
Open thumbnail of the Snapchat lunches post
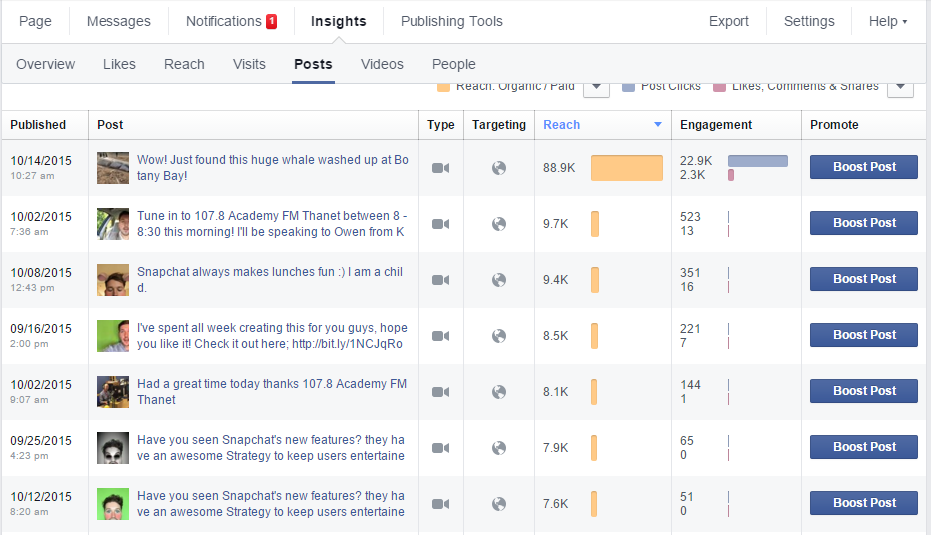tap(113, 280)
